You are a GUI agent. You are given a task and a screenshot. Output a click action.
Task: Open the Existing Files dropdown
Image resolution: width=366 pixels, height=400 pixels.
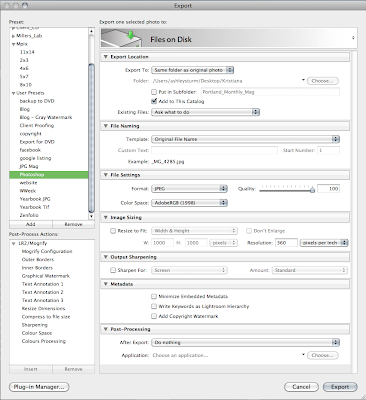[x=205, y=112]
